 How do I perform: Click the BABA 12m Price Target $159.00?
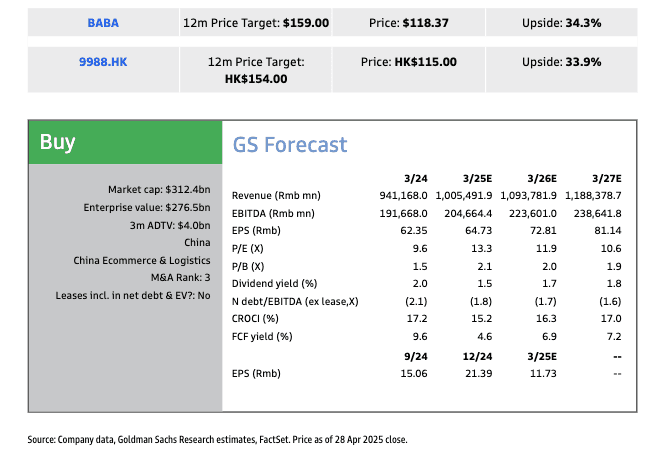click(x=256, y=22)
